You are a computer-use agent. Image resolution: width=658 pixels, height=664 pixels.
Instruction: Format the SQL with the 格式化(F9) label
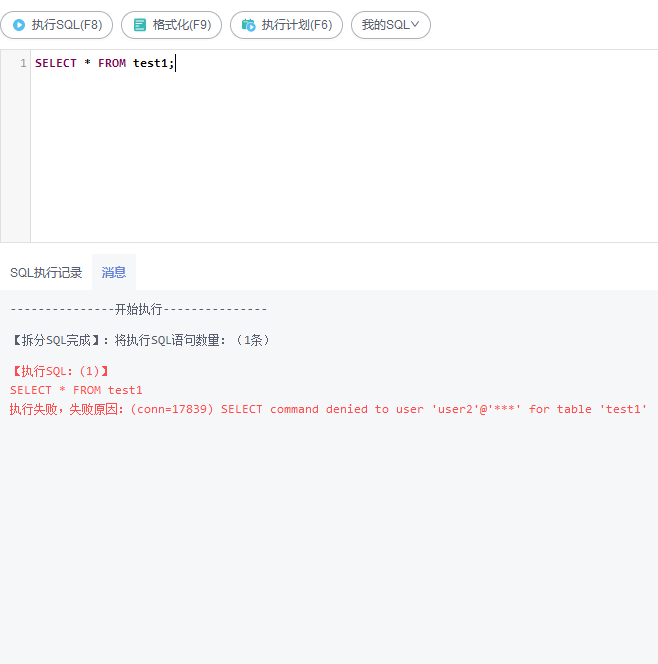[182, 25]
